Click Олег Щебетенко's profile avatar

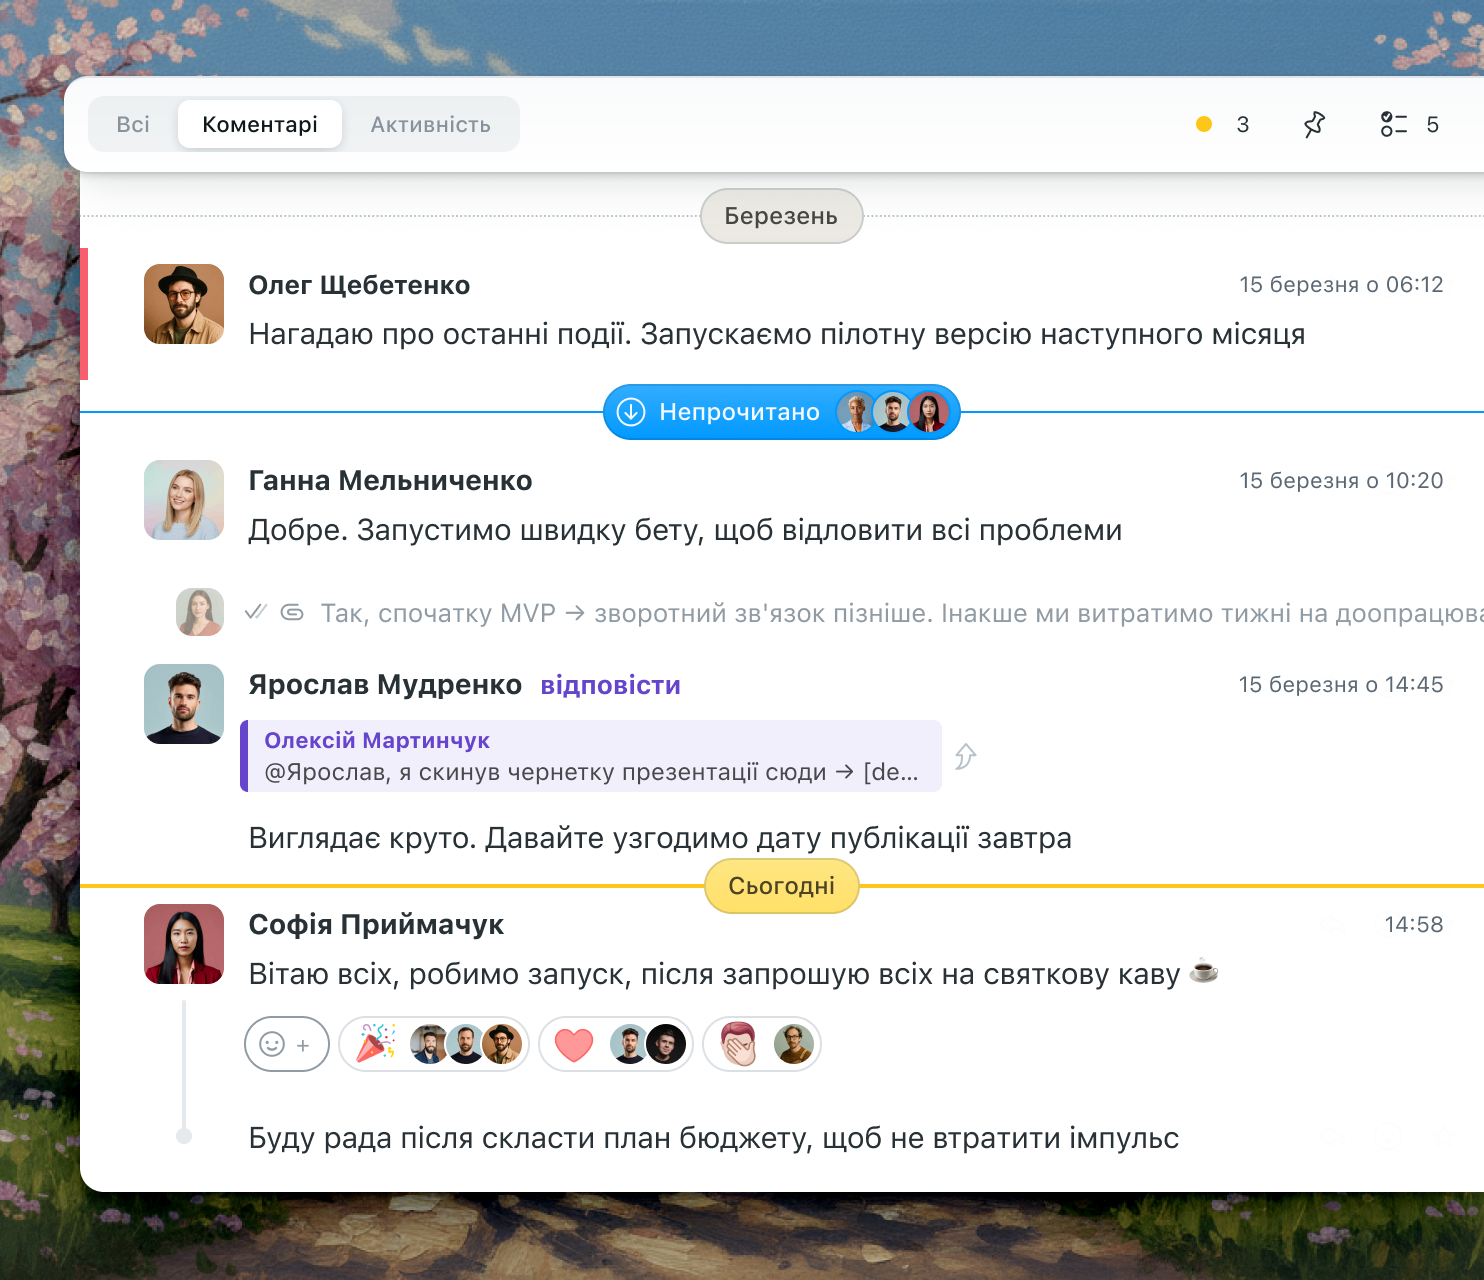(184, 304)
